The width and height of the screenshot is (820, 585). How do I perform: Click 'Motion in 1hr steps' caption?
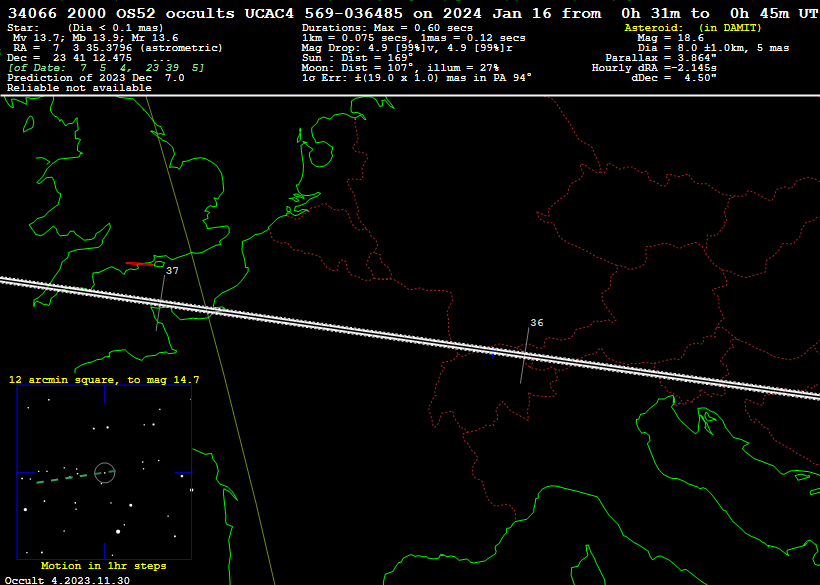point(104,566)
